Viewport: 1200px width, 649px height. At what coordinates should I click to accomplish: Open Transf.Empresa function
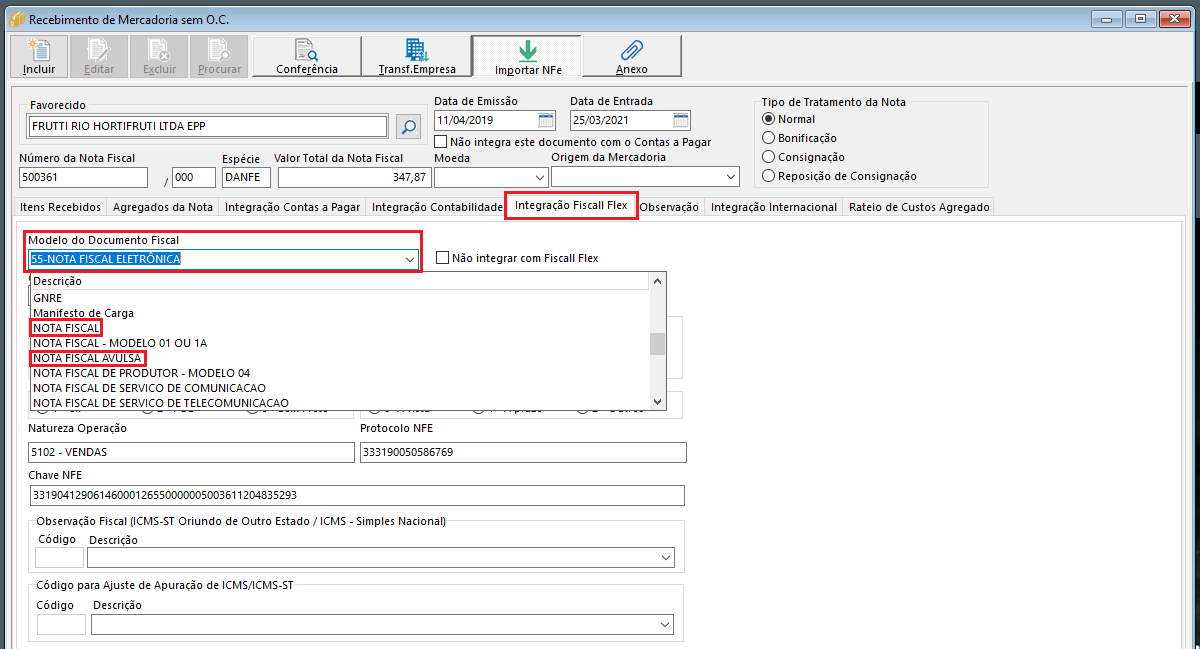coord(416,57)
